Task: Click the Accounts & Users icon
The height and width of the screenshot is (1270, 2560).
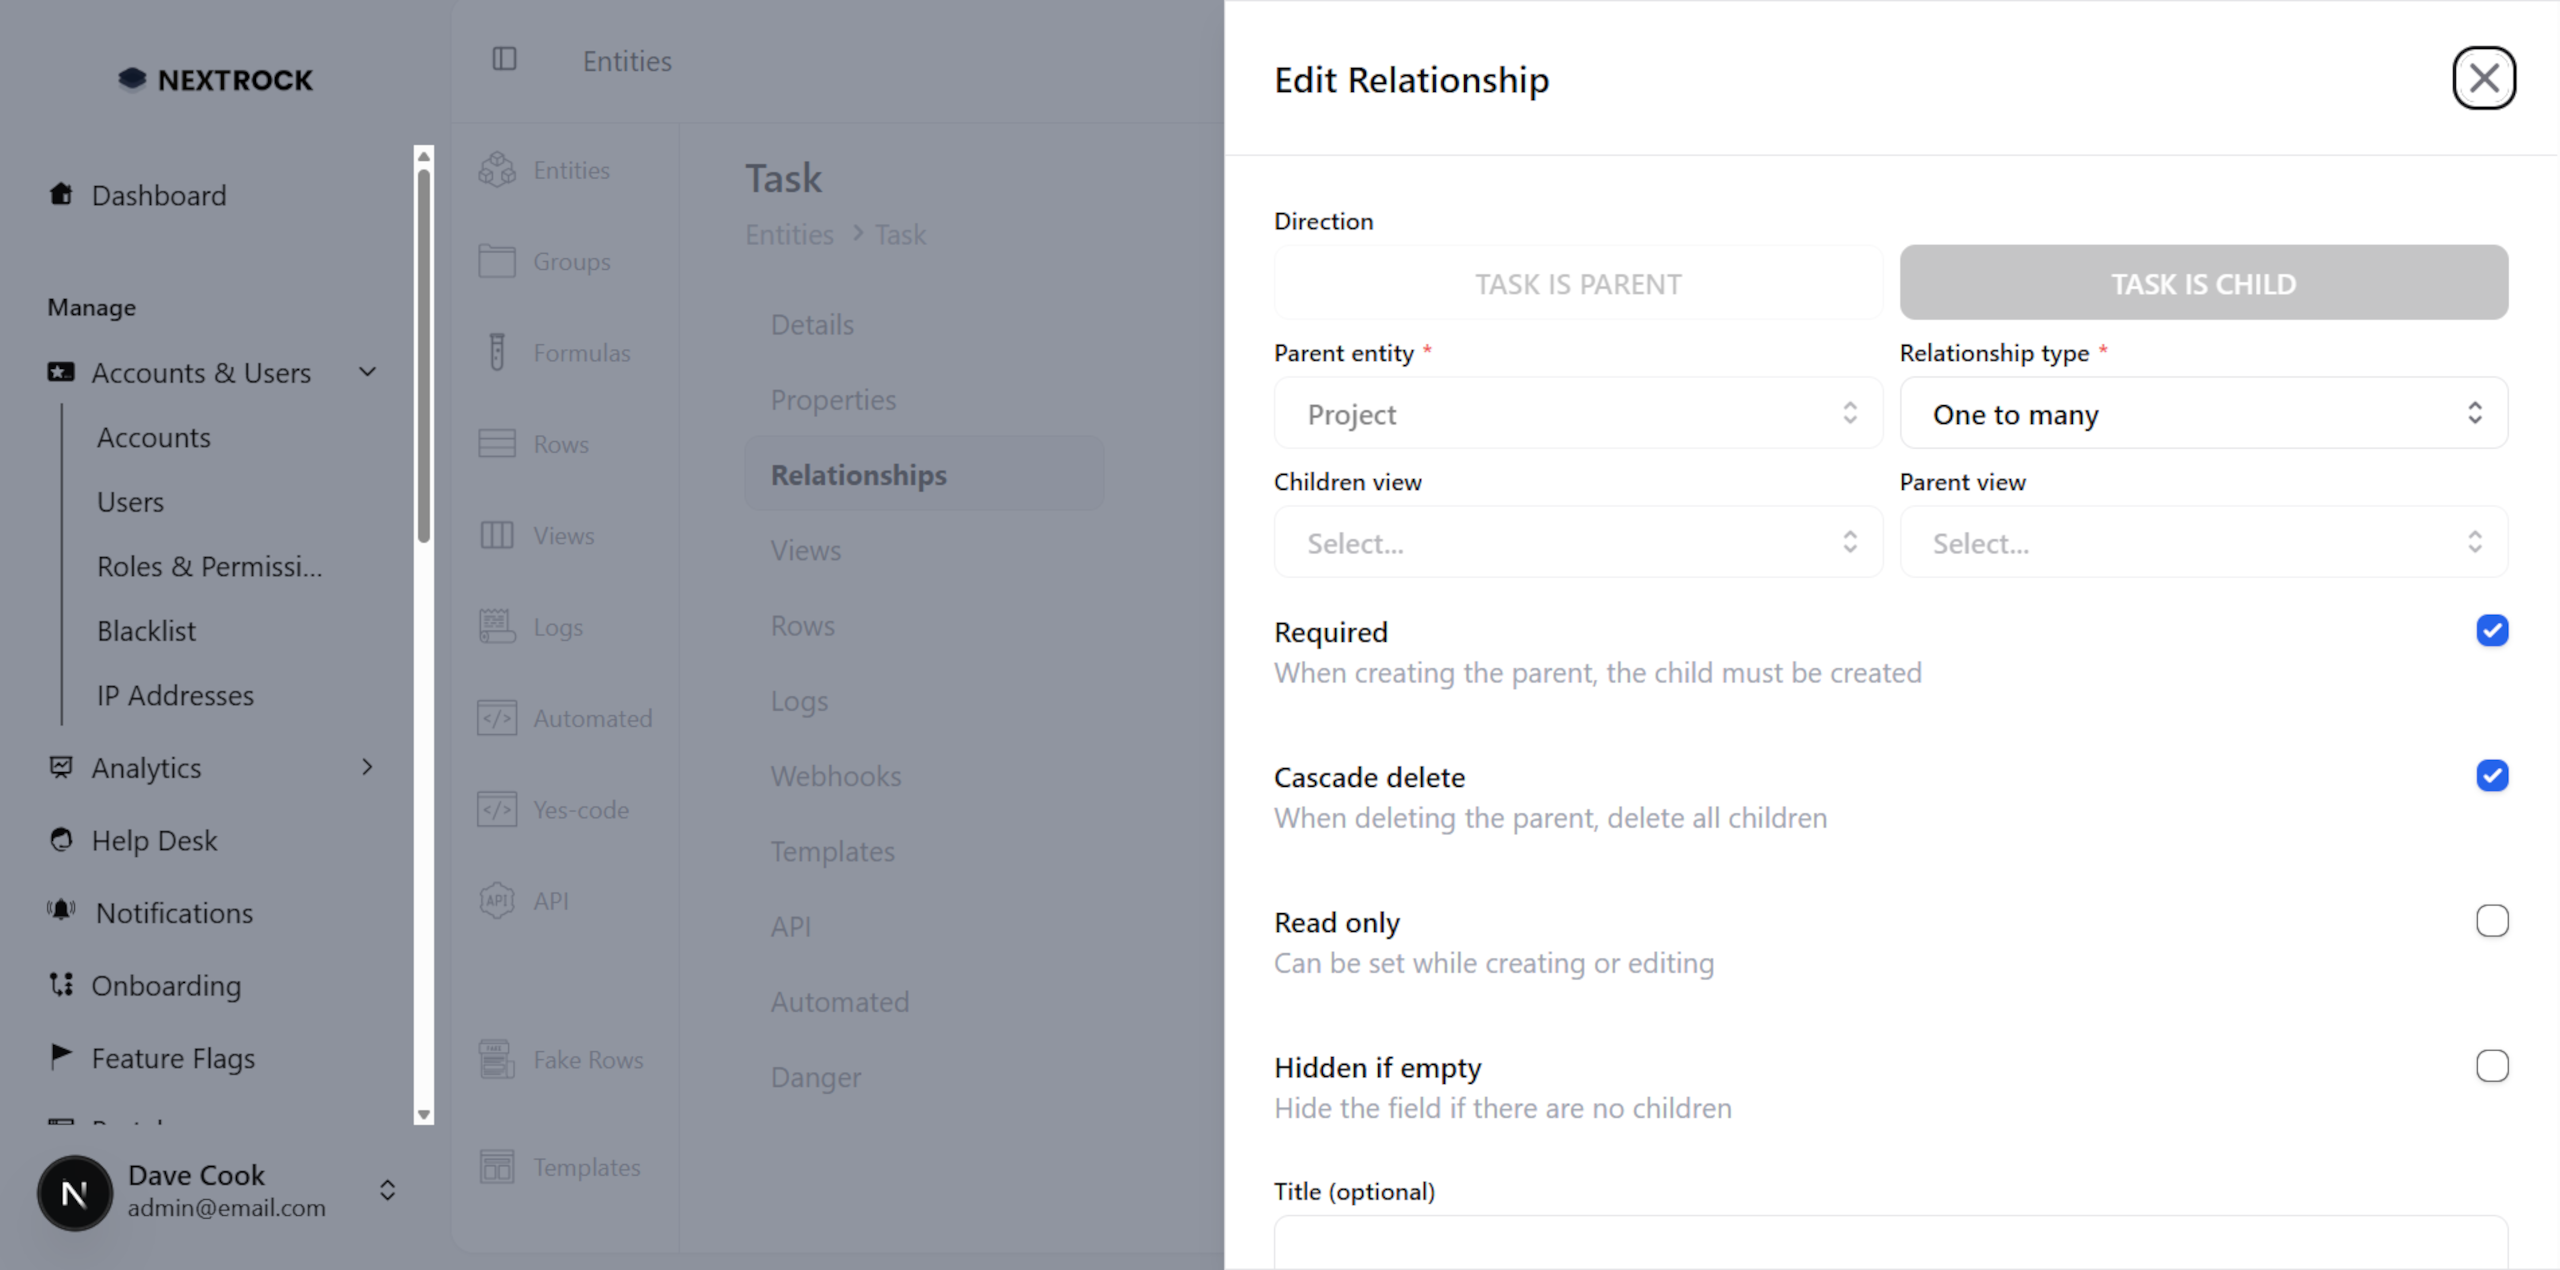Action: (61, 372)
